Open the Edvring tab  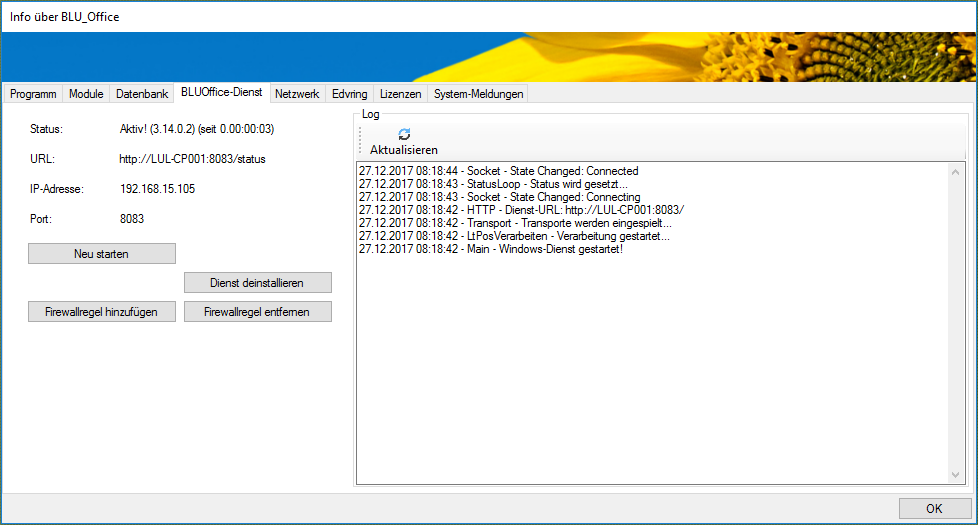coord(349,94)
